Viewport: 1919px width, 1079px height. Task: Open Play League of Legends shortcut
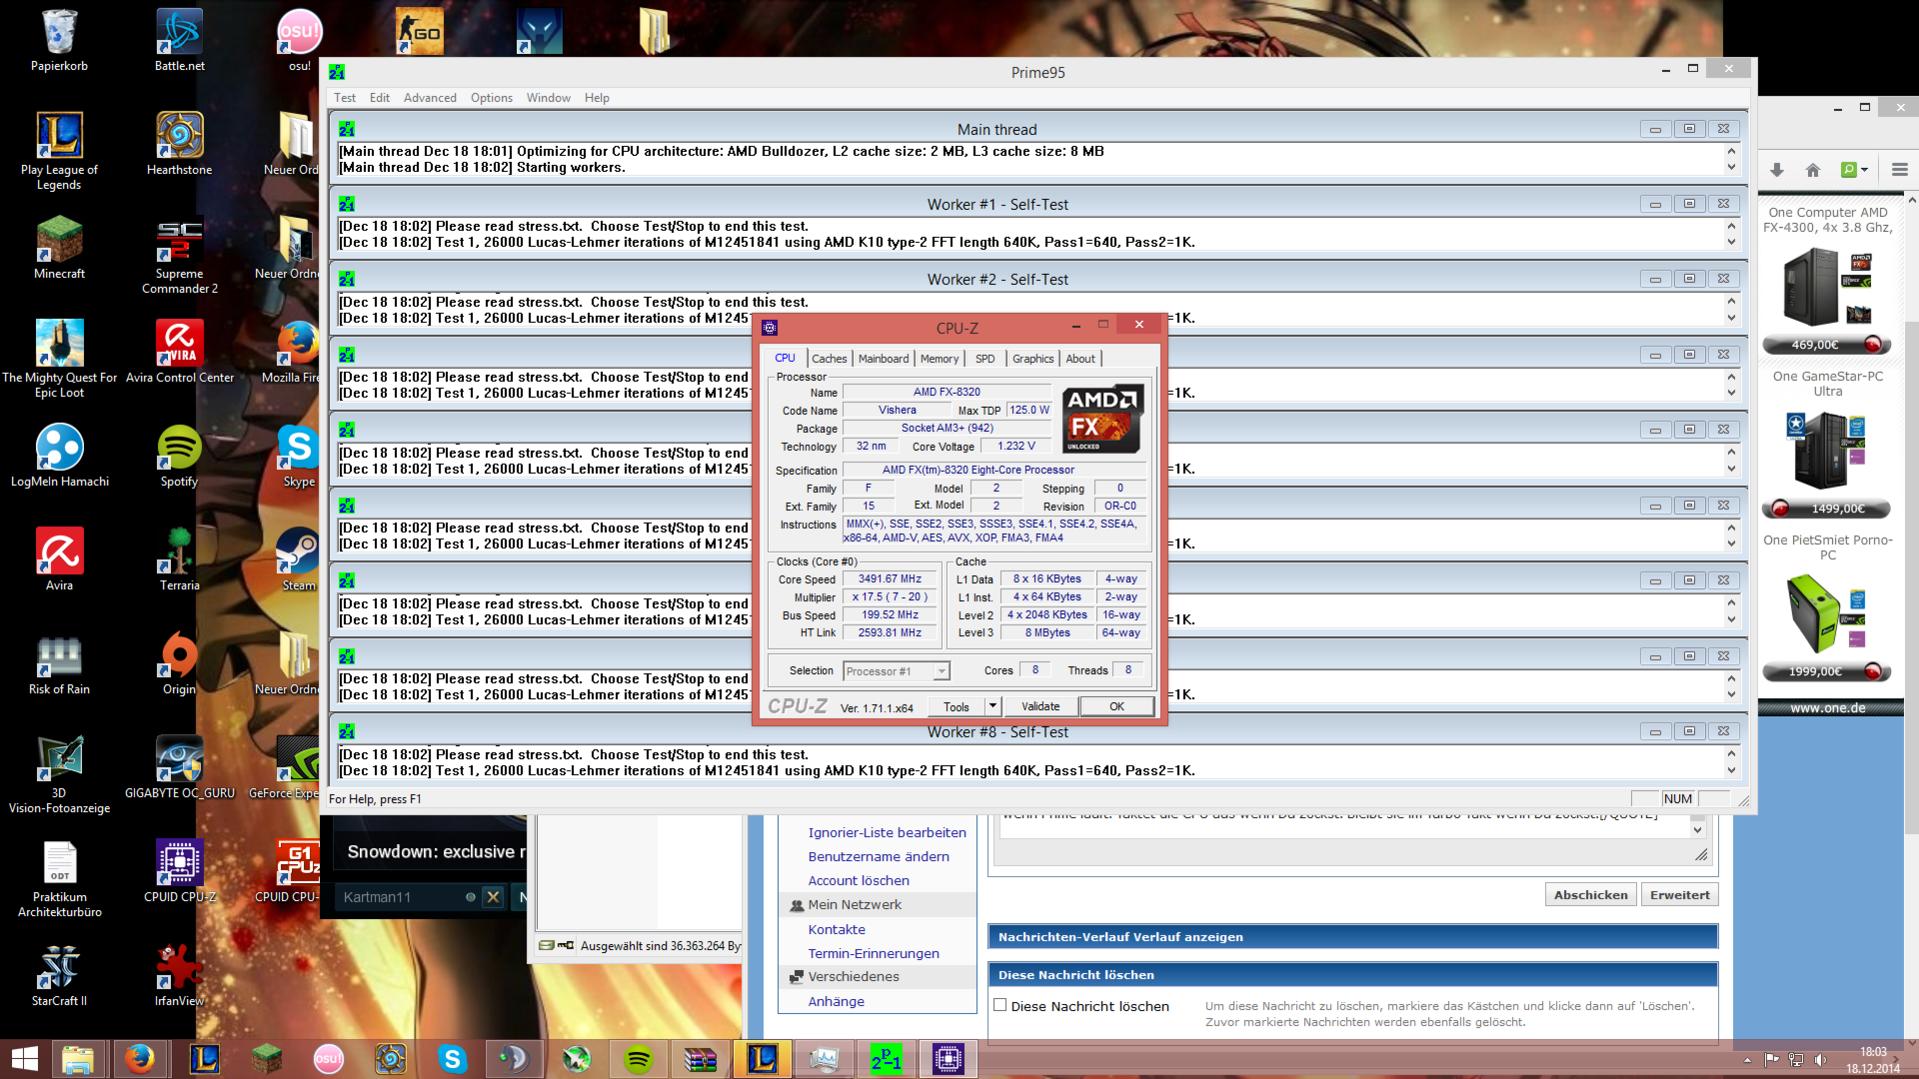[x=59, y=150]
